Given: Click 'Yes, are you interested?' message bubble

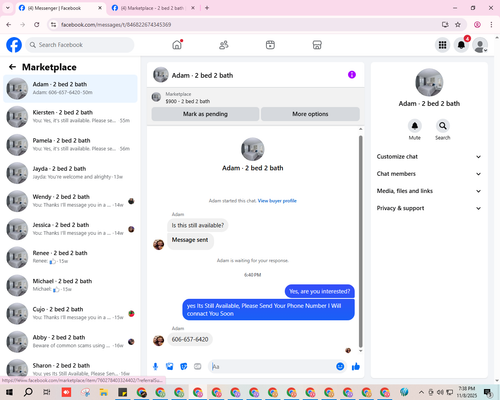Looking at the screenshot, I should click(x=320, y=291).
